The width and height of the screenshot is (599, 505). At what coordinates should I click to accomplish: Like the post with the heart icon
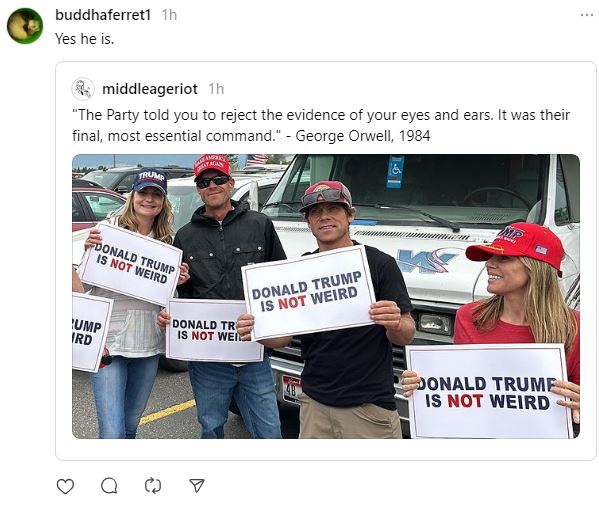pyautogui.click(x=65, y=486)
